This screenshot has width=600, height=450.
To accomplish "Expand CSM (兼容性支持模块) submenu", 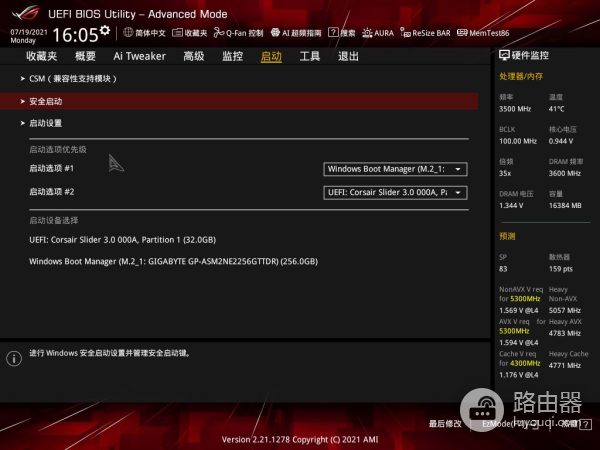I will pyautogui.click(x=239, y=79).
